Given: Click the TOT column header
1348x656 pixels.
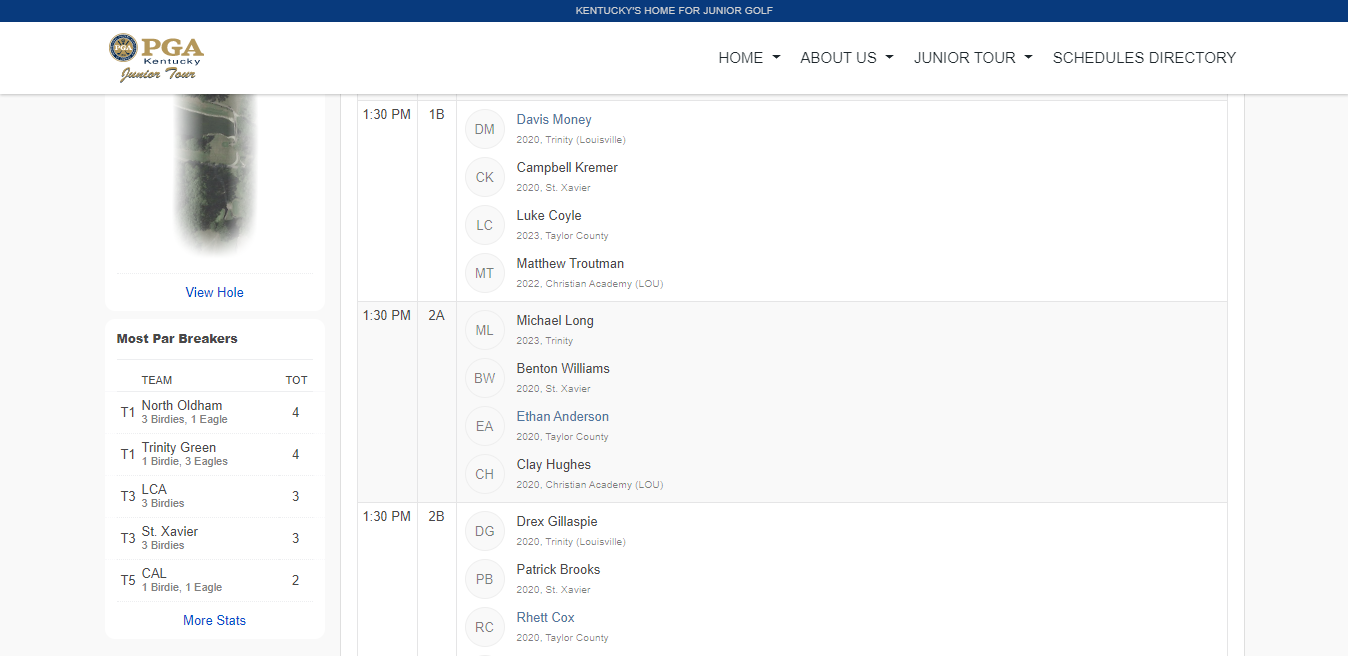Looking at the screenshot, I should [296, 380].
